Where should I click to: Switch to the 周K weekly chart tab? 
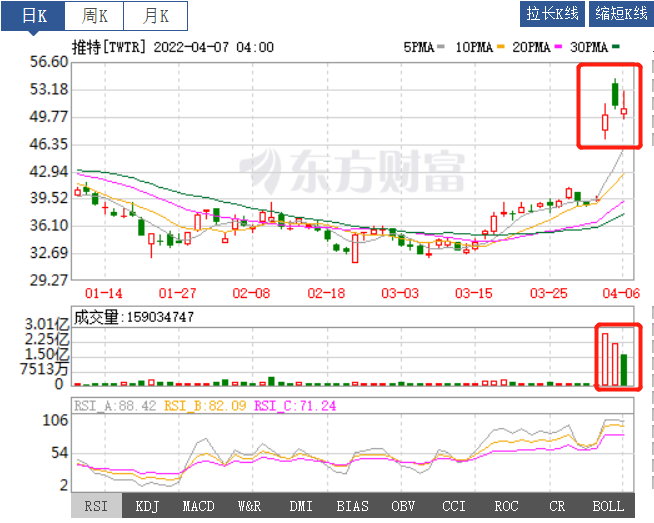(x=94, y=16)
